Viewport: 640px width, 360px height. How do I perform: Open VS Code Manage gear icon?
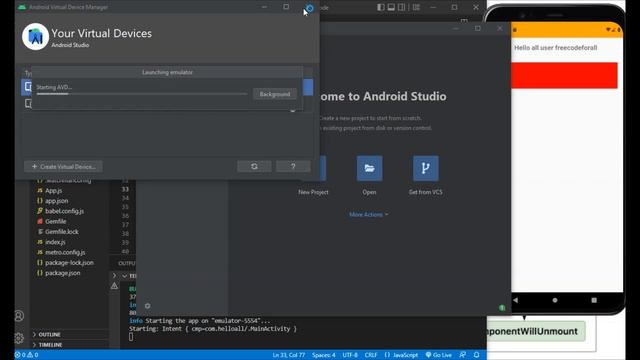19,338
